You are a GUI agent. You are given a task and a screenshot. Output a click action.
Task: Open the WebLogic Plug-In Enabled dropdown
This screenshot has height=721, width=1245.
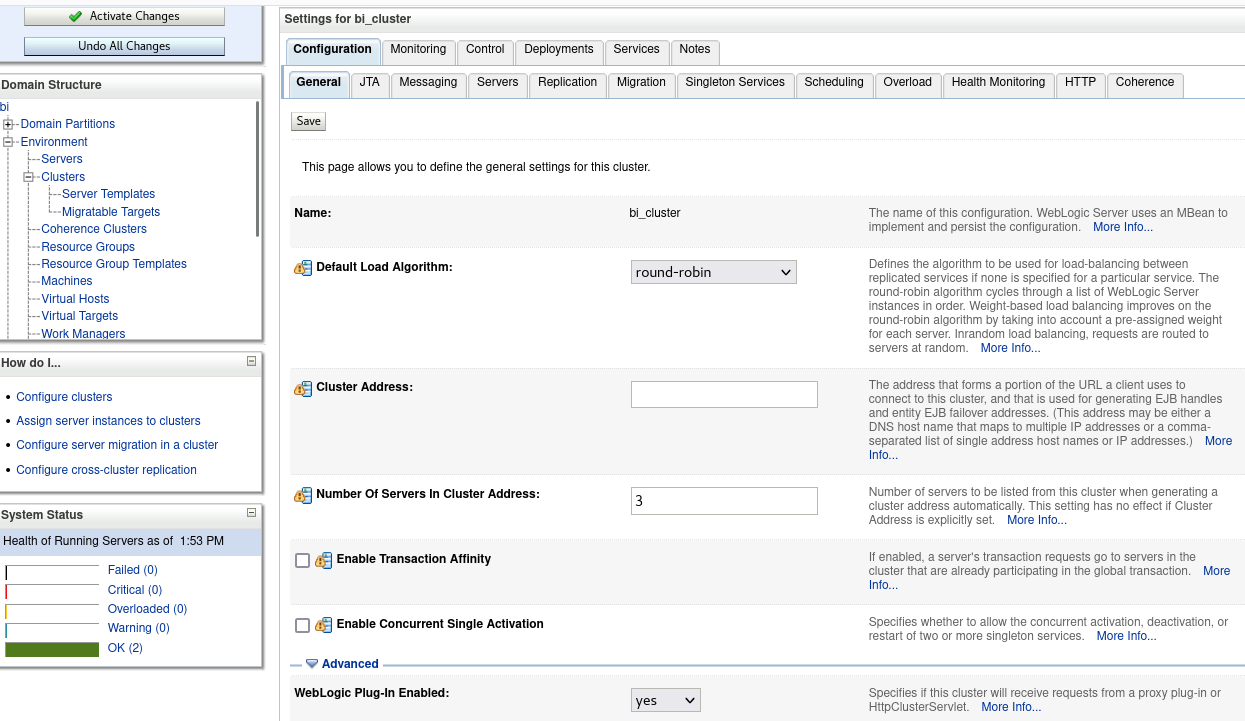665,700
